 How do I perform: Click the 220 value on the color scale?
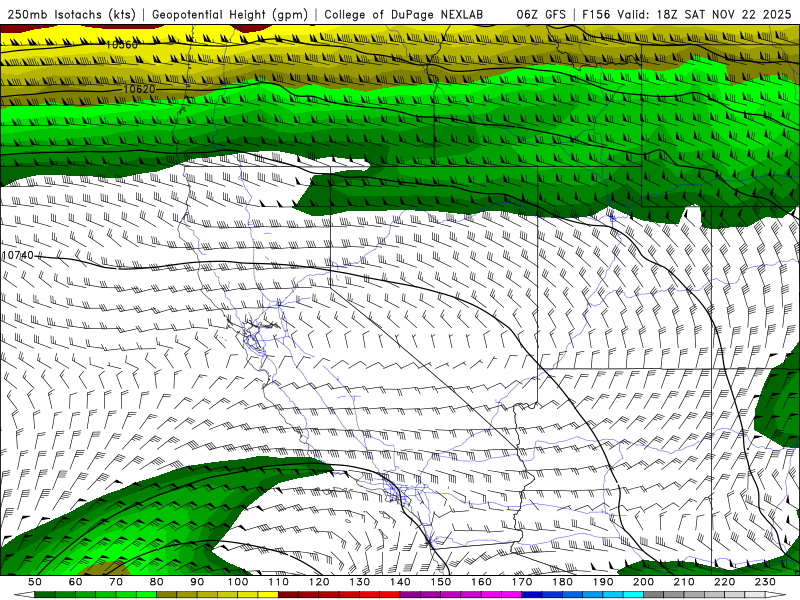pyautogui.click(x=724, y=582)
